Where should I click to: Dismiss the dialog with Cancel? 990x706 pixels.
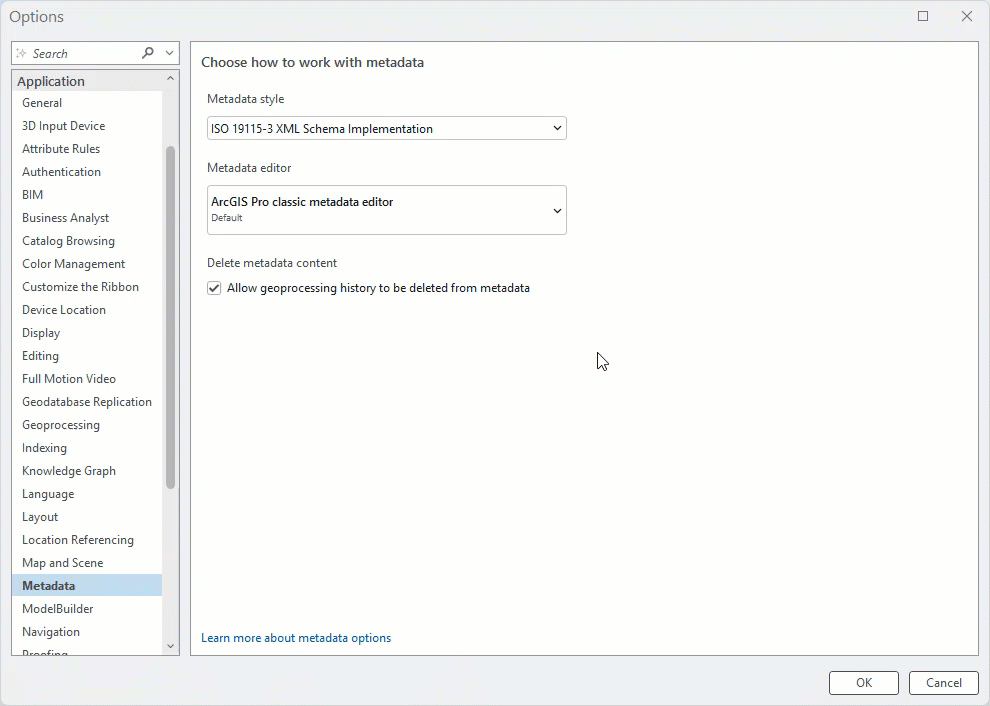tap(942, 682)
